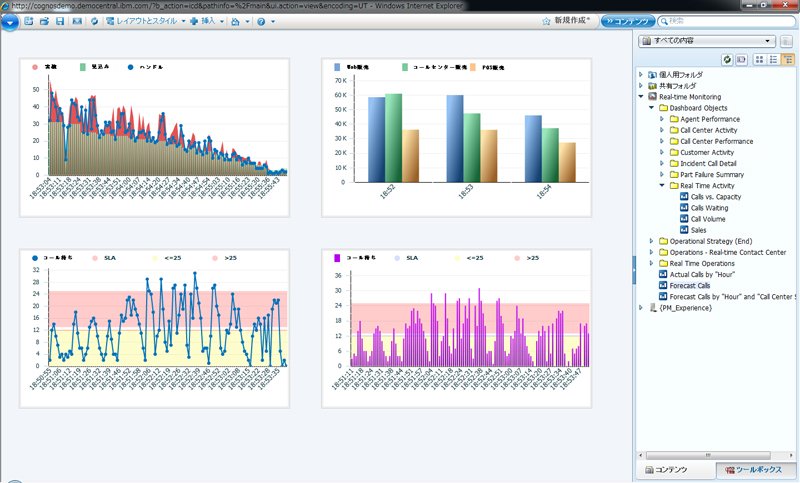
Task: Click the email envelope toolbar icon
Action: [77, 21]
